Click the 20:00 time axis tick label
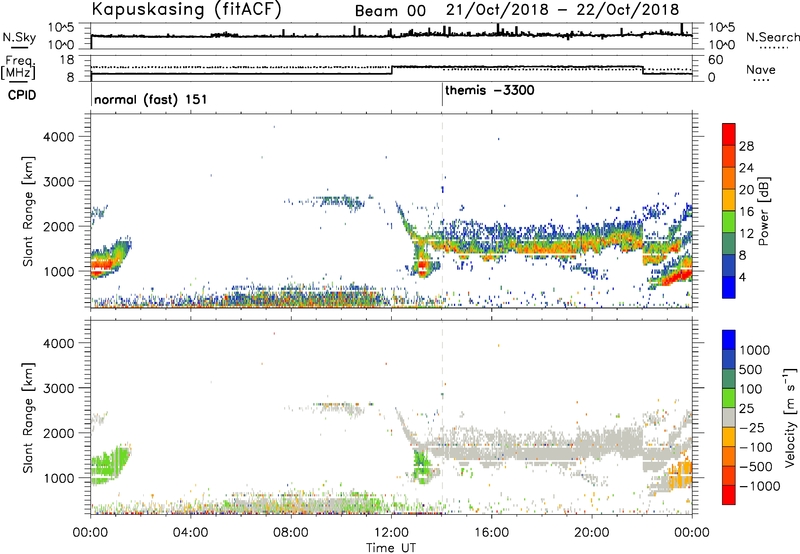800x554 pixels. [x=592, y=533]
